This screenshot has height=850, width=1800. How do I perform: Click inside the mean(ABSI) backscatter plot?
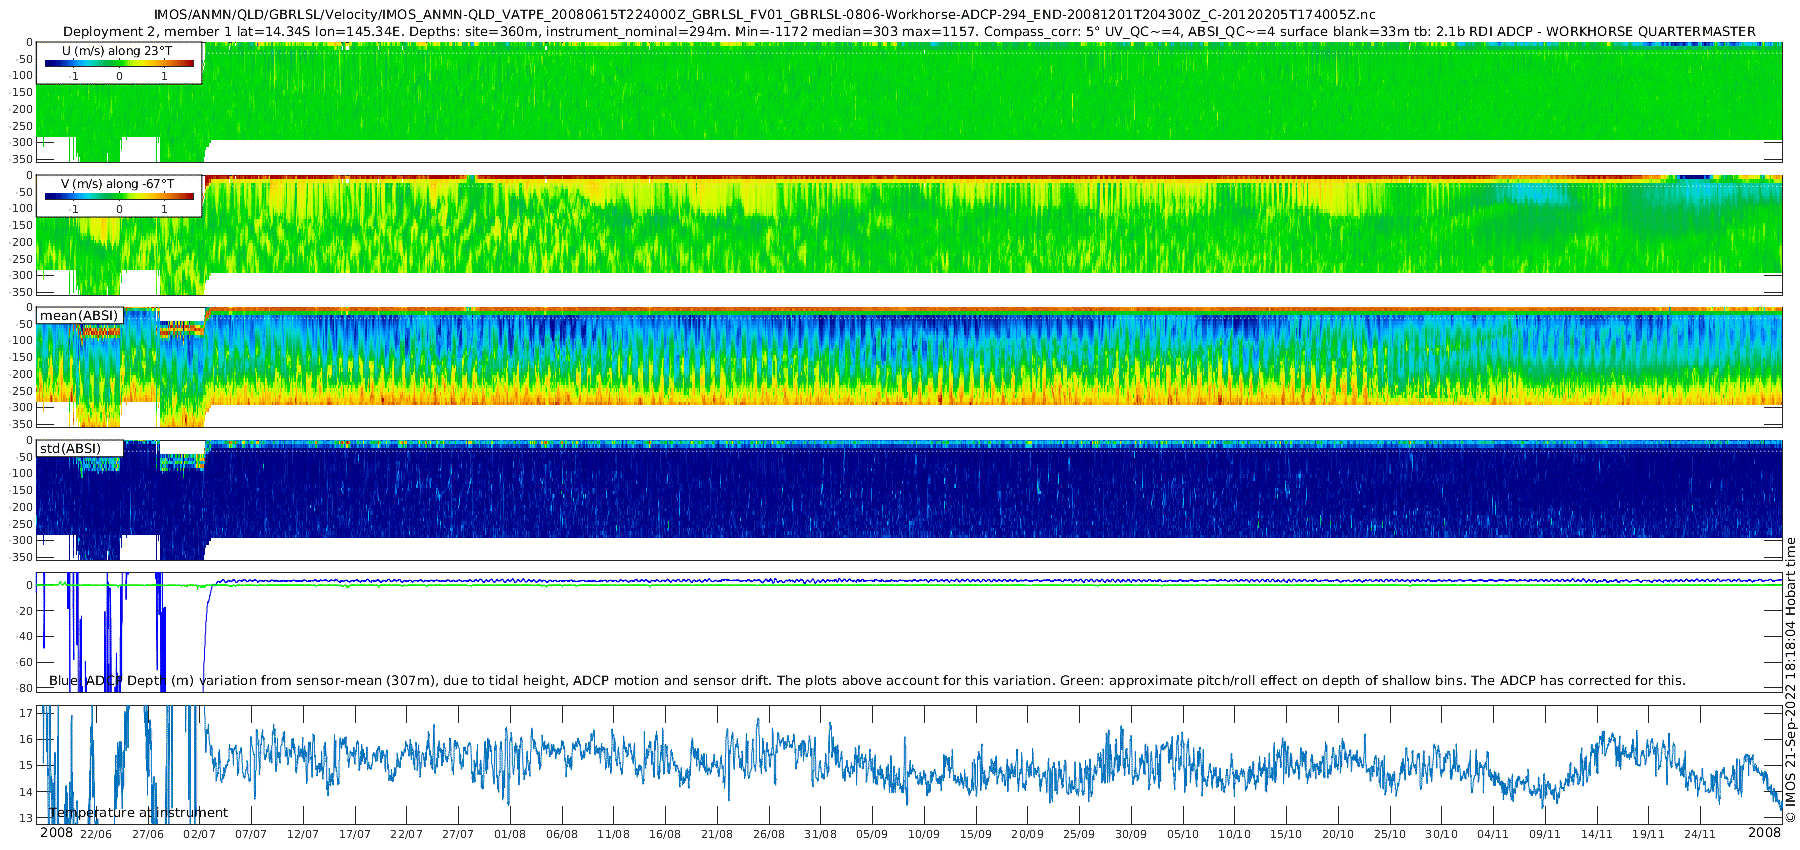point(910,367)
